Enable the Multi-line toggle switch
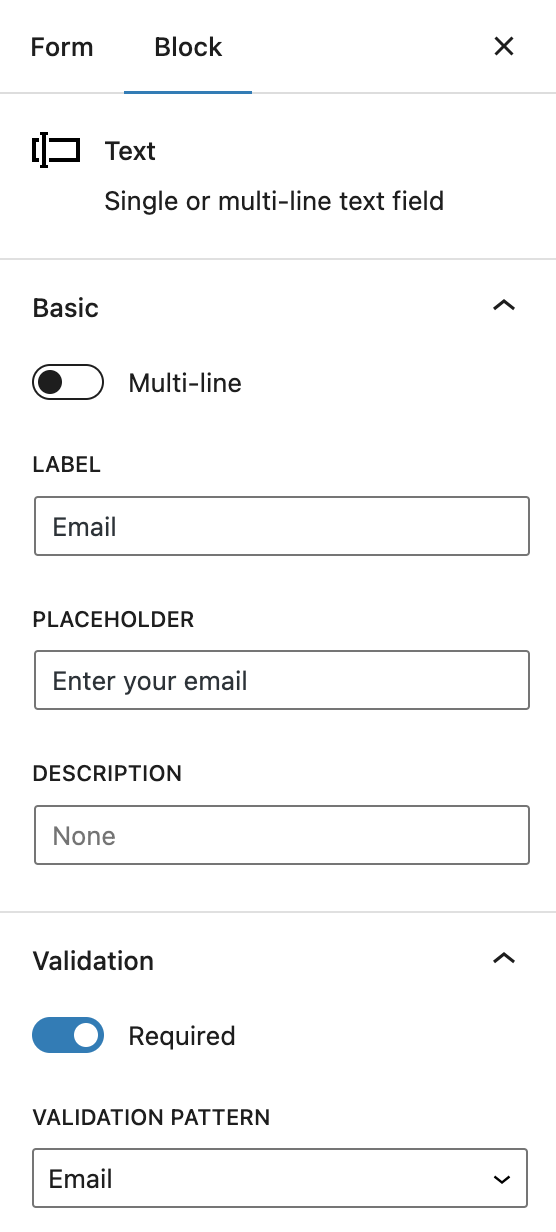The image size is (556, 1232). [x=68, y=382]
